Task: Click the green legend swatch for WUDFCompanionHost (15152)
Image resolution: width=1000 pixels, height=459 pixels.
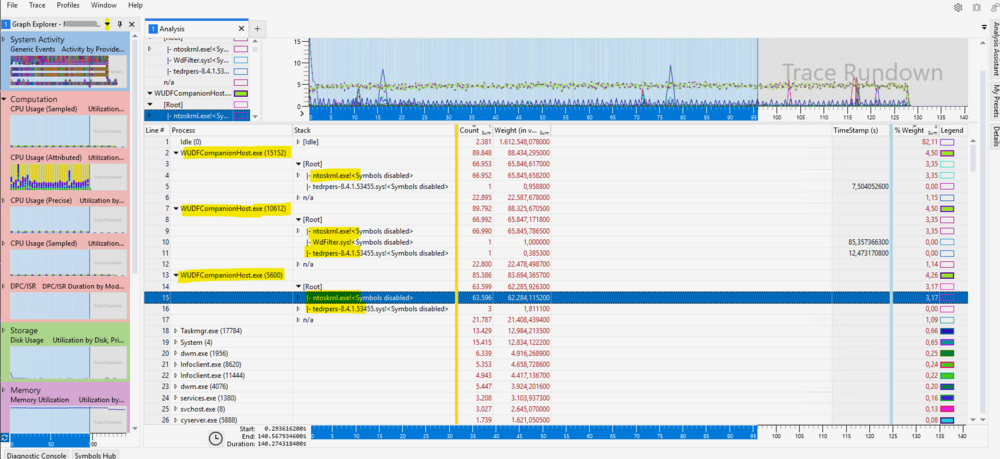Action: 947,153
